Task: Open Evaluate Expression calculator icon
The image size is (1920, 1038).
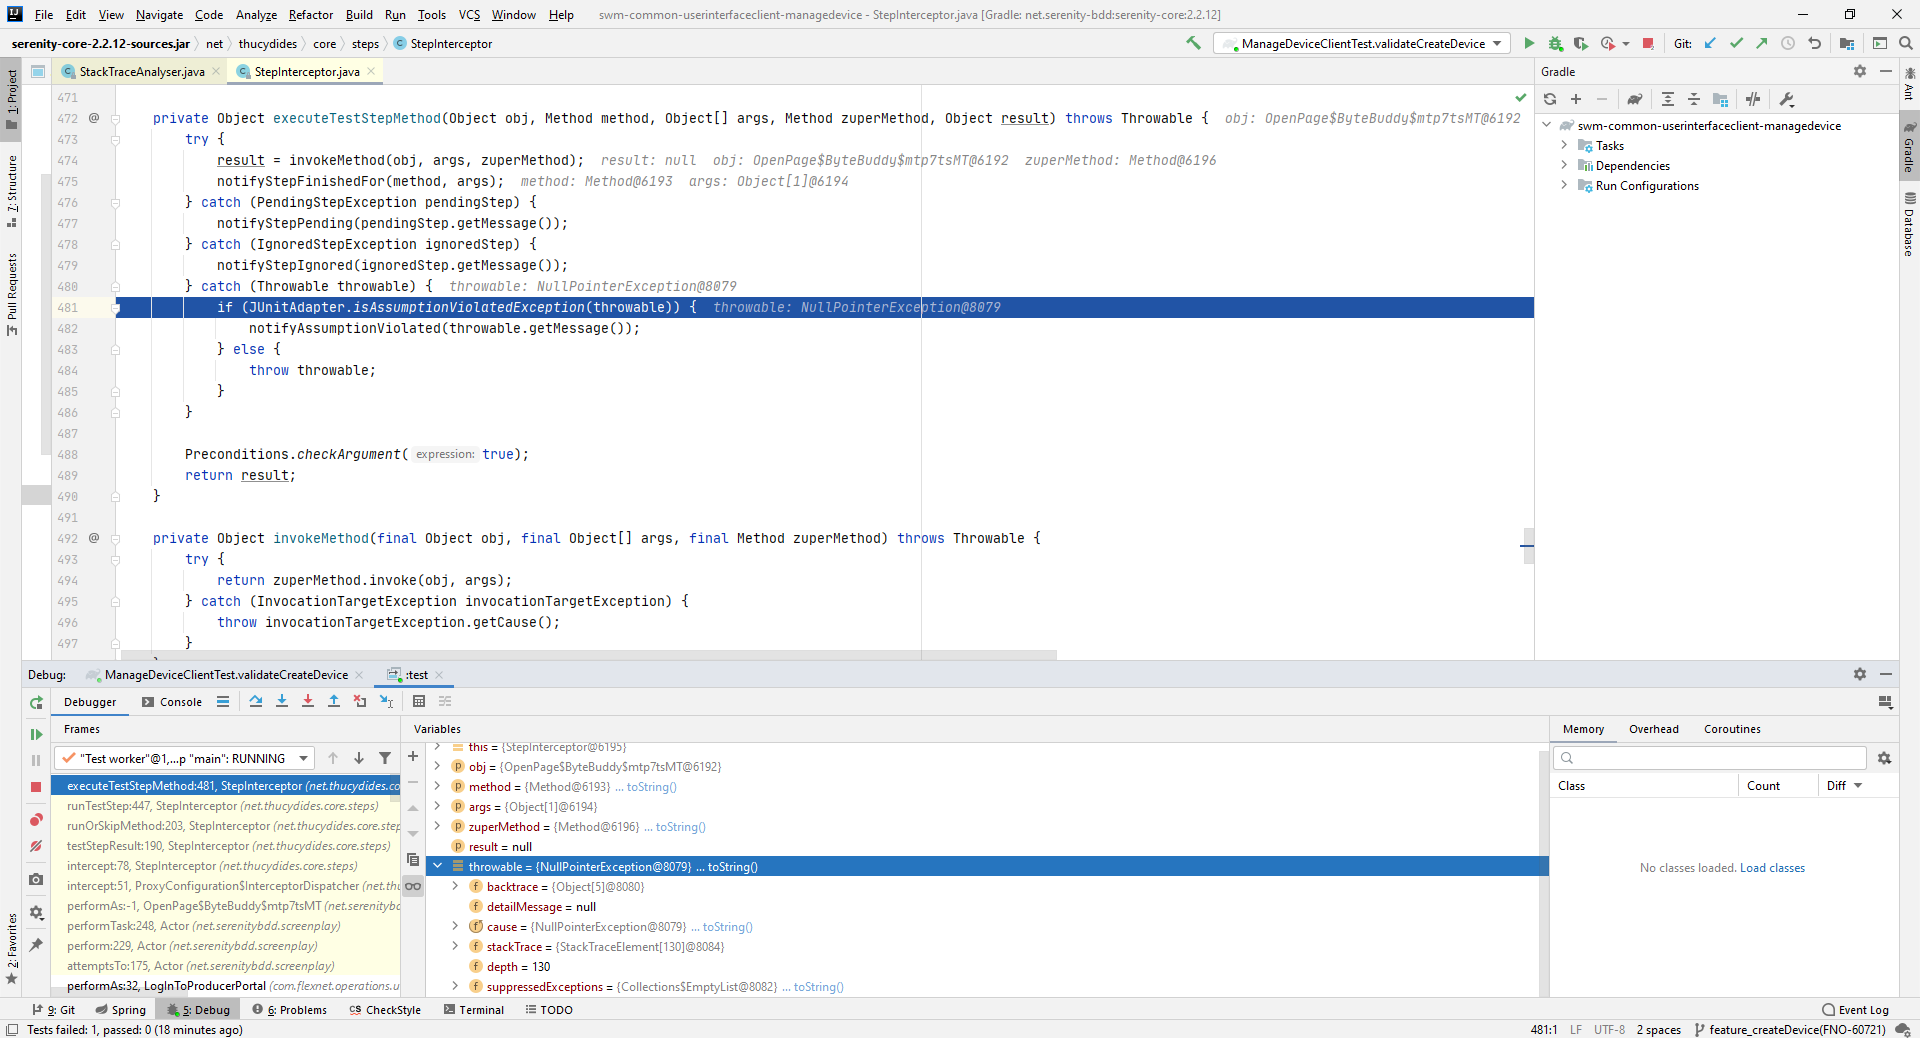Action: (419, 702)
